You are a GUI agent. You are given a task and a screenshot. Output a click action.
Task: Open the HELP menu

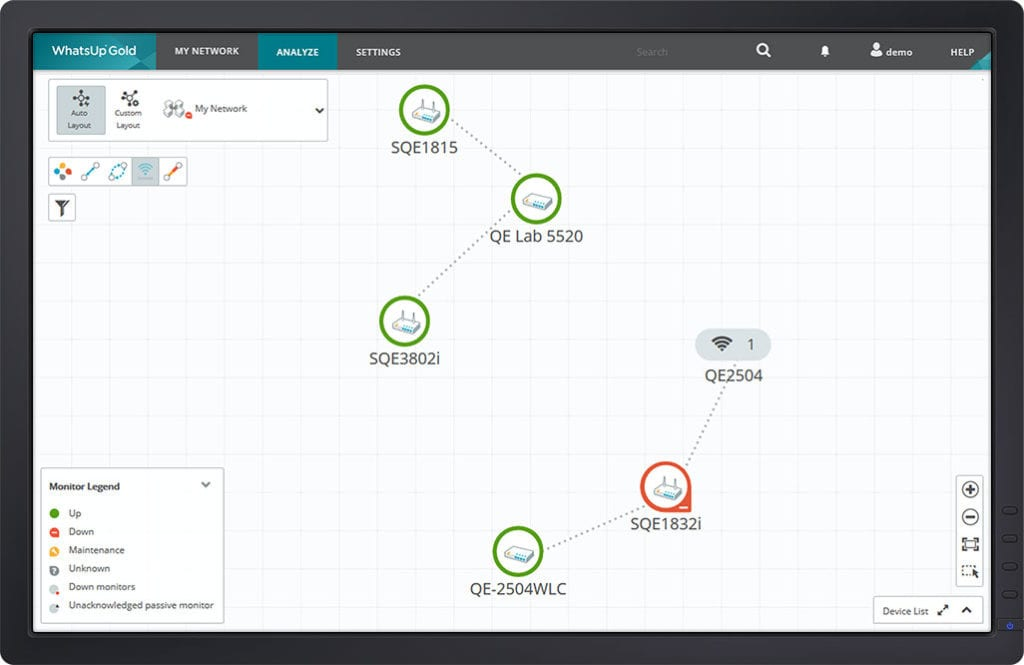962,52
